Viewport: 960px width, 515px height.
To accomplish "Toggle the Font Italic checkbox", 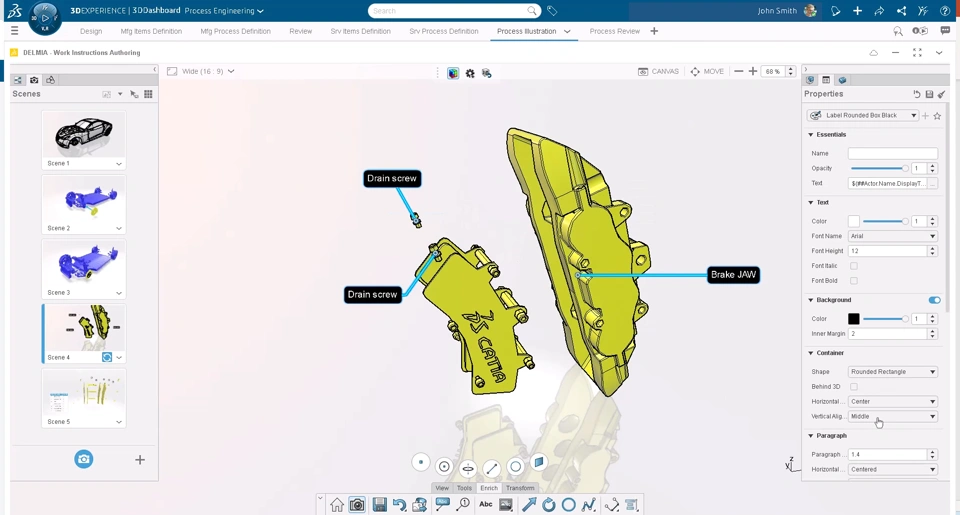I will click(853, 266).
